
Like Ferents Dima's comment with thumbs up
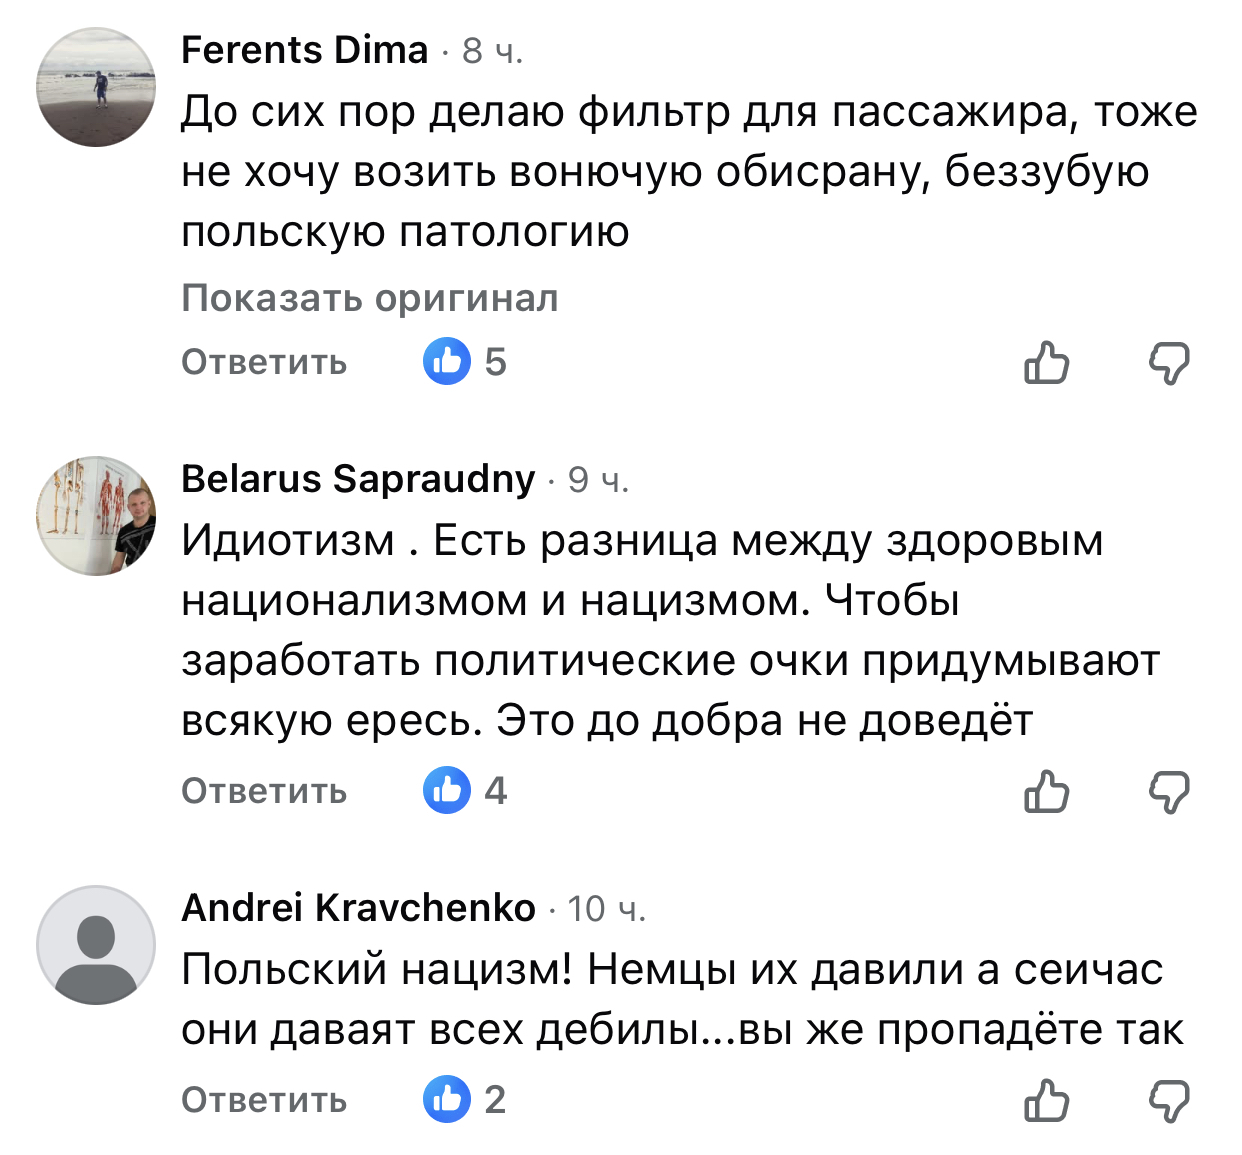[1046, 362]
